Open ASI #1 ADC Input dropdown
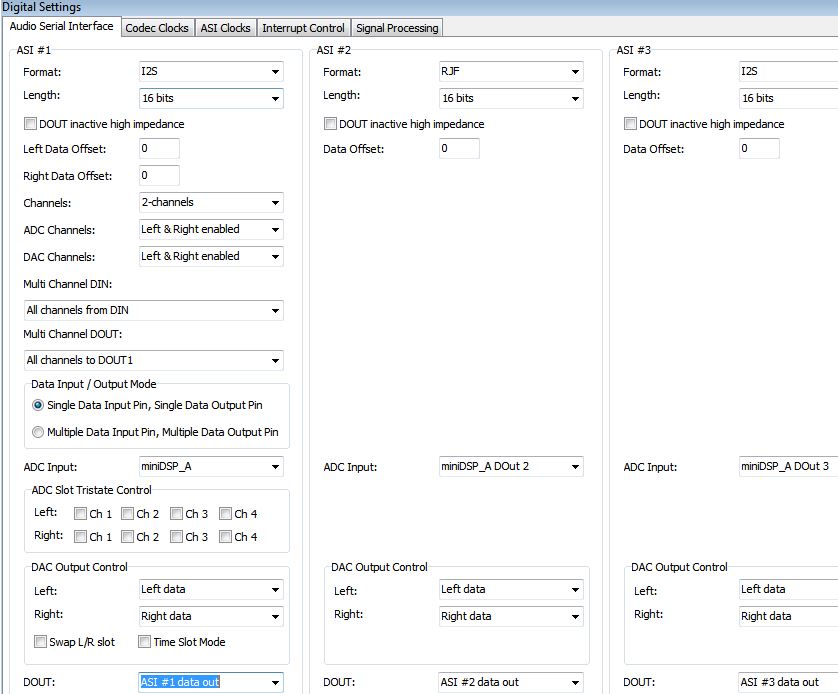The image size is (838, 694). tap(211, 467)
